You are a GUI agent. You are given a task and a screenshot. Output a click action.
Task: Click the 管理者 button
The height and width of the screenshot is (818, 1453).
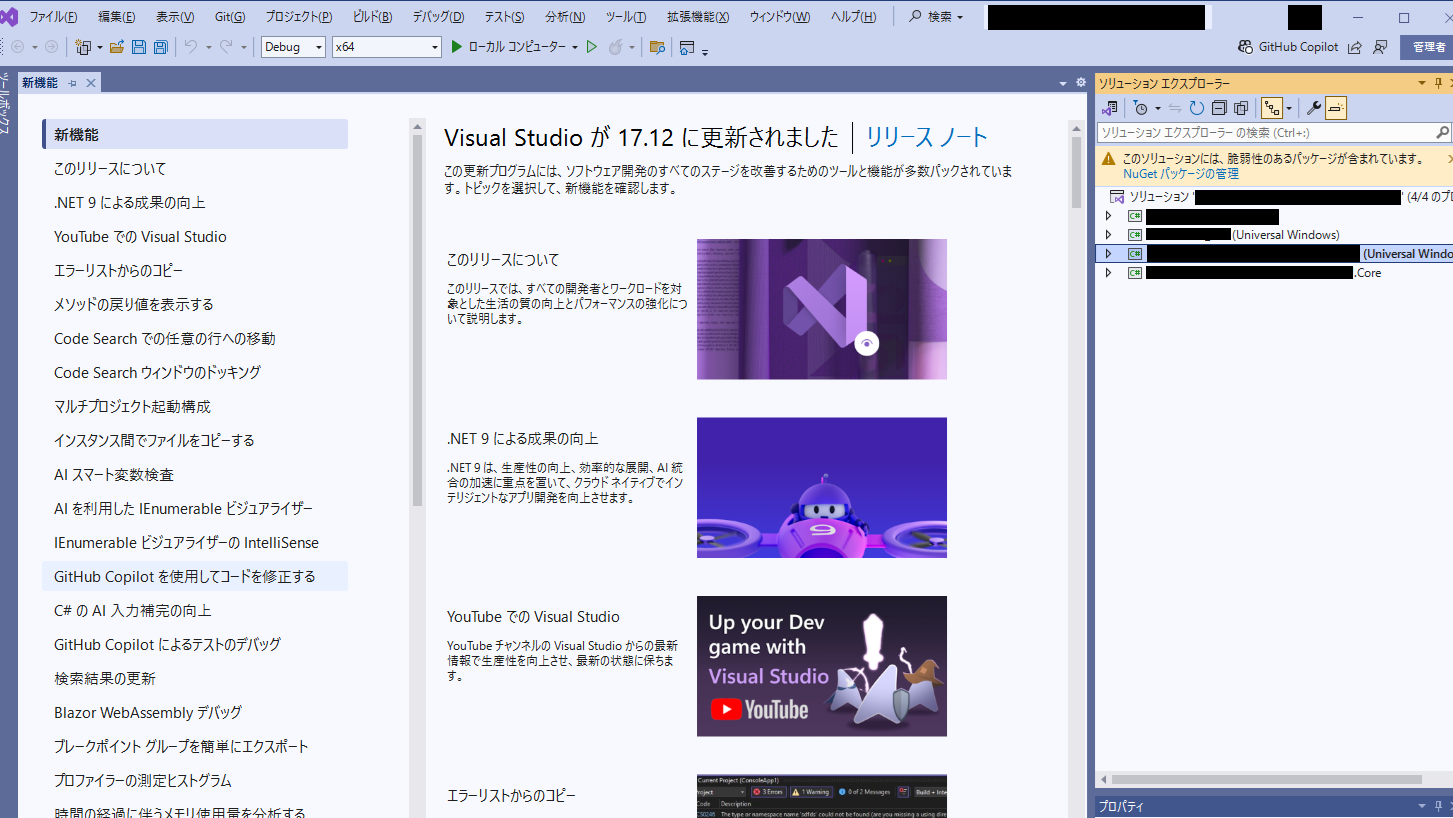coord(1427,47)
